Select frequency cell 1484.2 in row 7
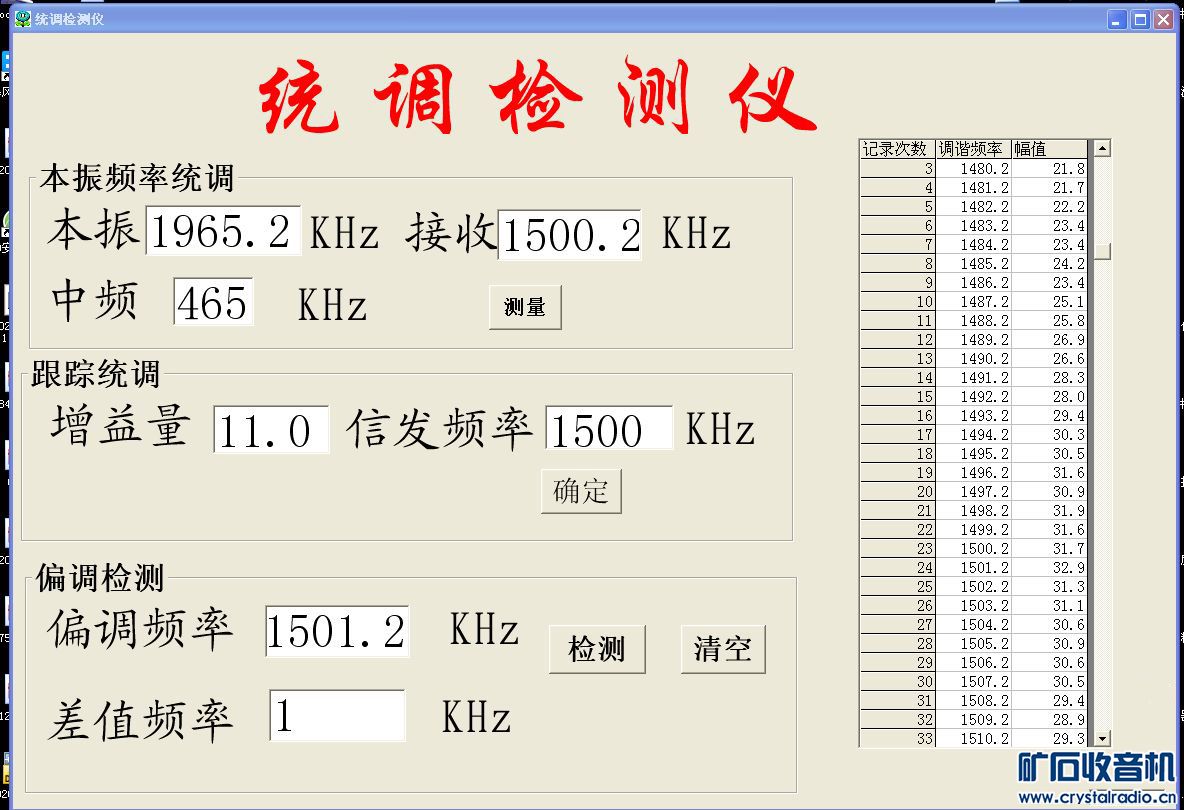Viewport: 1184px width, 810px height. click(x=973, y=245)
